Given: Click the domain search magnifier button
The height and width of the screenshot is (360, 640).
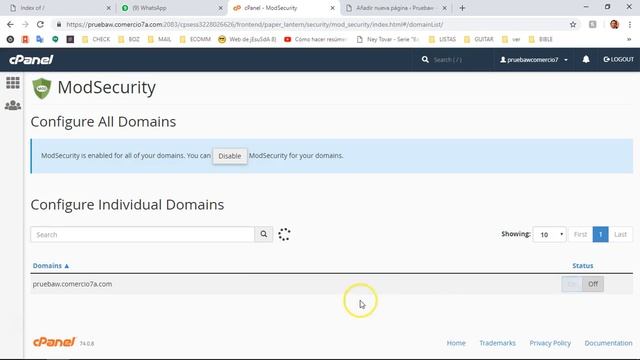Looking at the screenshot, I should tap(264, 234).
